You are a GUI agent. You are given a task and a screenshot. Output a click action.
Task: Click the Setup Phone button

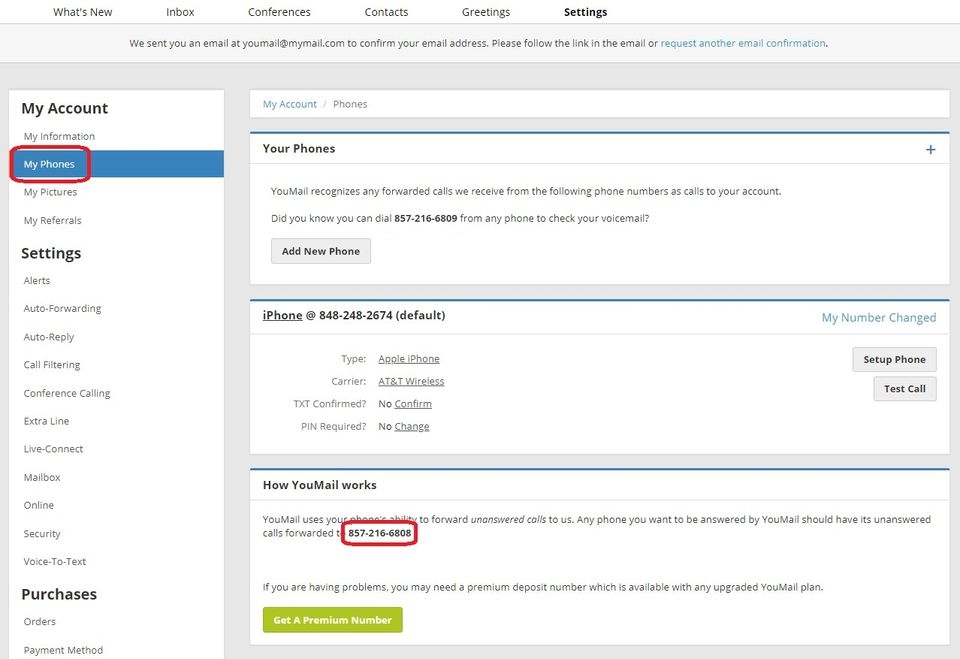[x=894, y=360]
